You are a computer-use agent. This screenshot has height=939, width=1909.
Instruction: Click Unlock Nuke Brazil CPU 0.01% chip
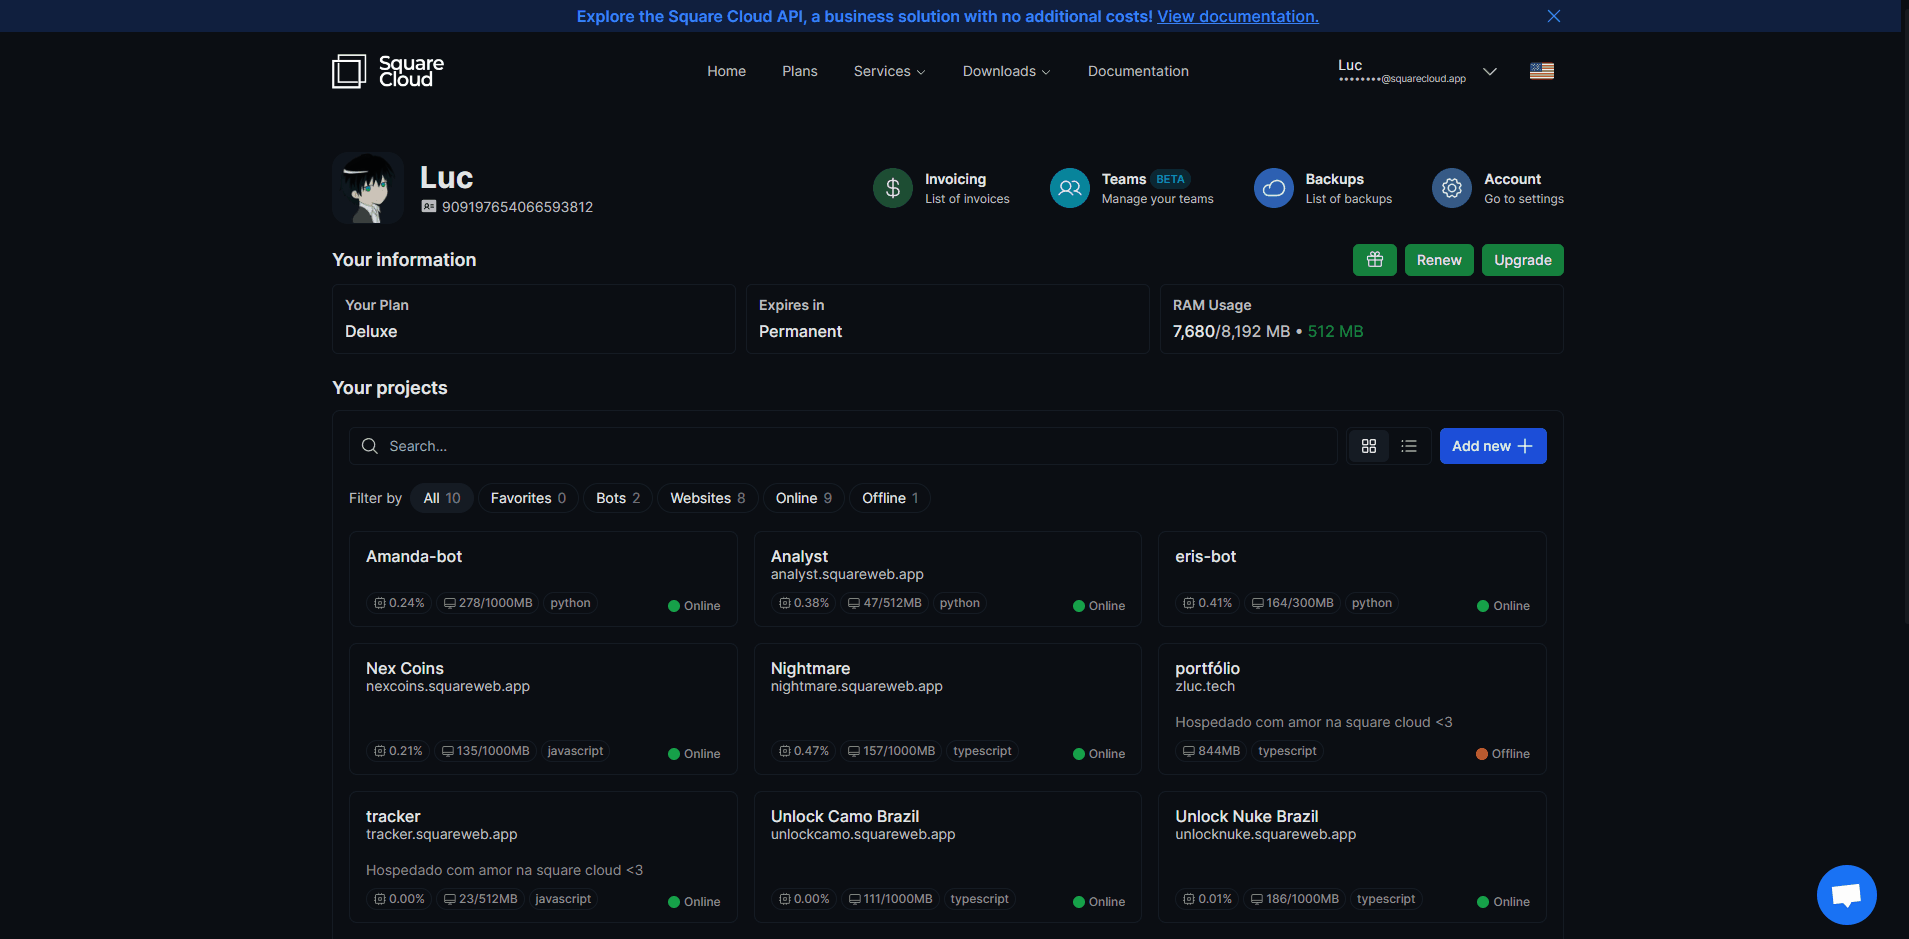point(1207,899)
